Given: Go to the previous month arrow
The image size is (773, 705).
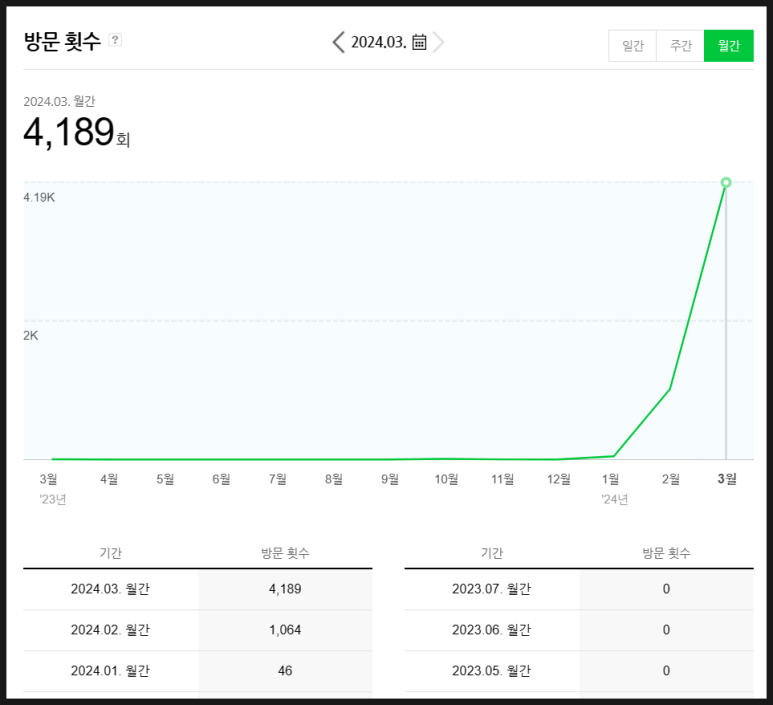Looking at the screenshot, I should (339, 42).
